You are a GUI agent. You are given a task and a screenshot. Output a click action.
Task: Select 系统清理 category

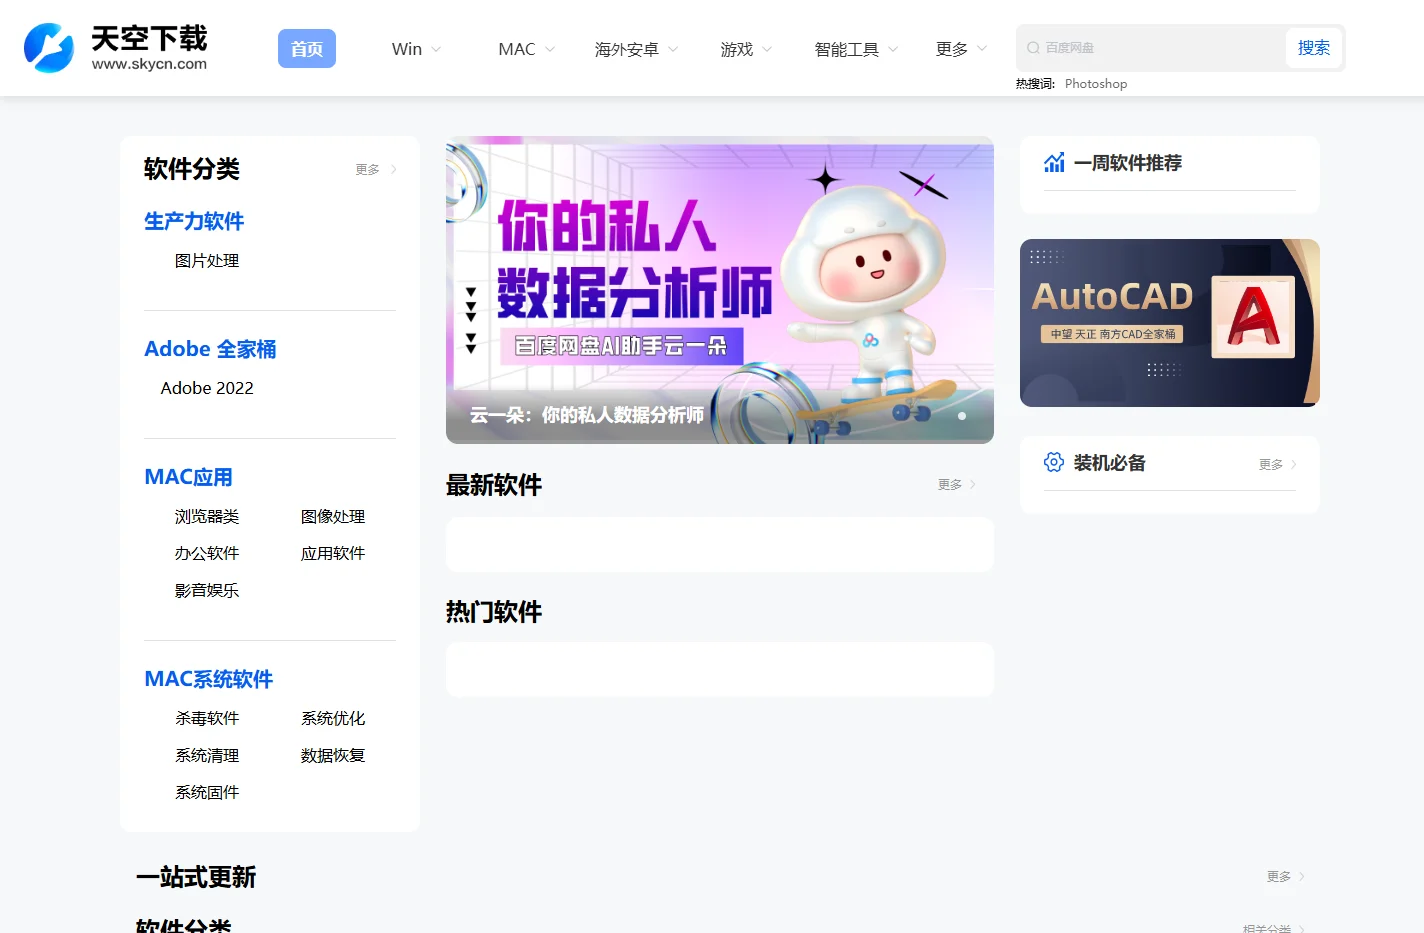tap(207, 755)
